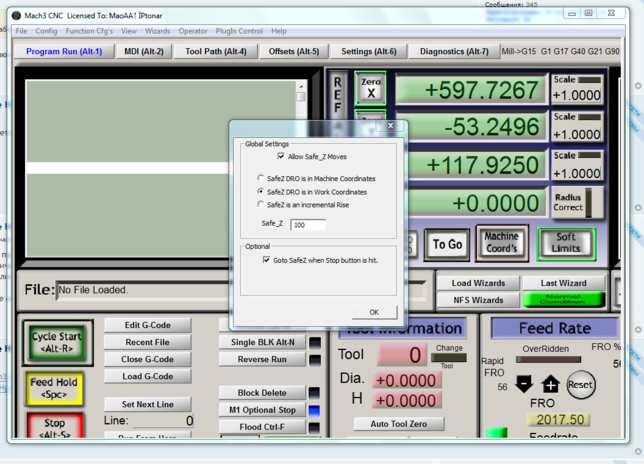
Task: Select SafeZ is an incremental Rise
Action: tap(260, 204)
